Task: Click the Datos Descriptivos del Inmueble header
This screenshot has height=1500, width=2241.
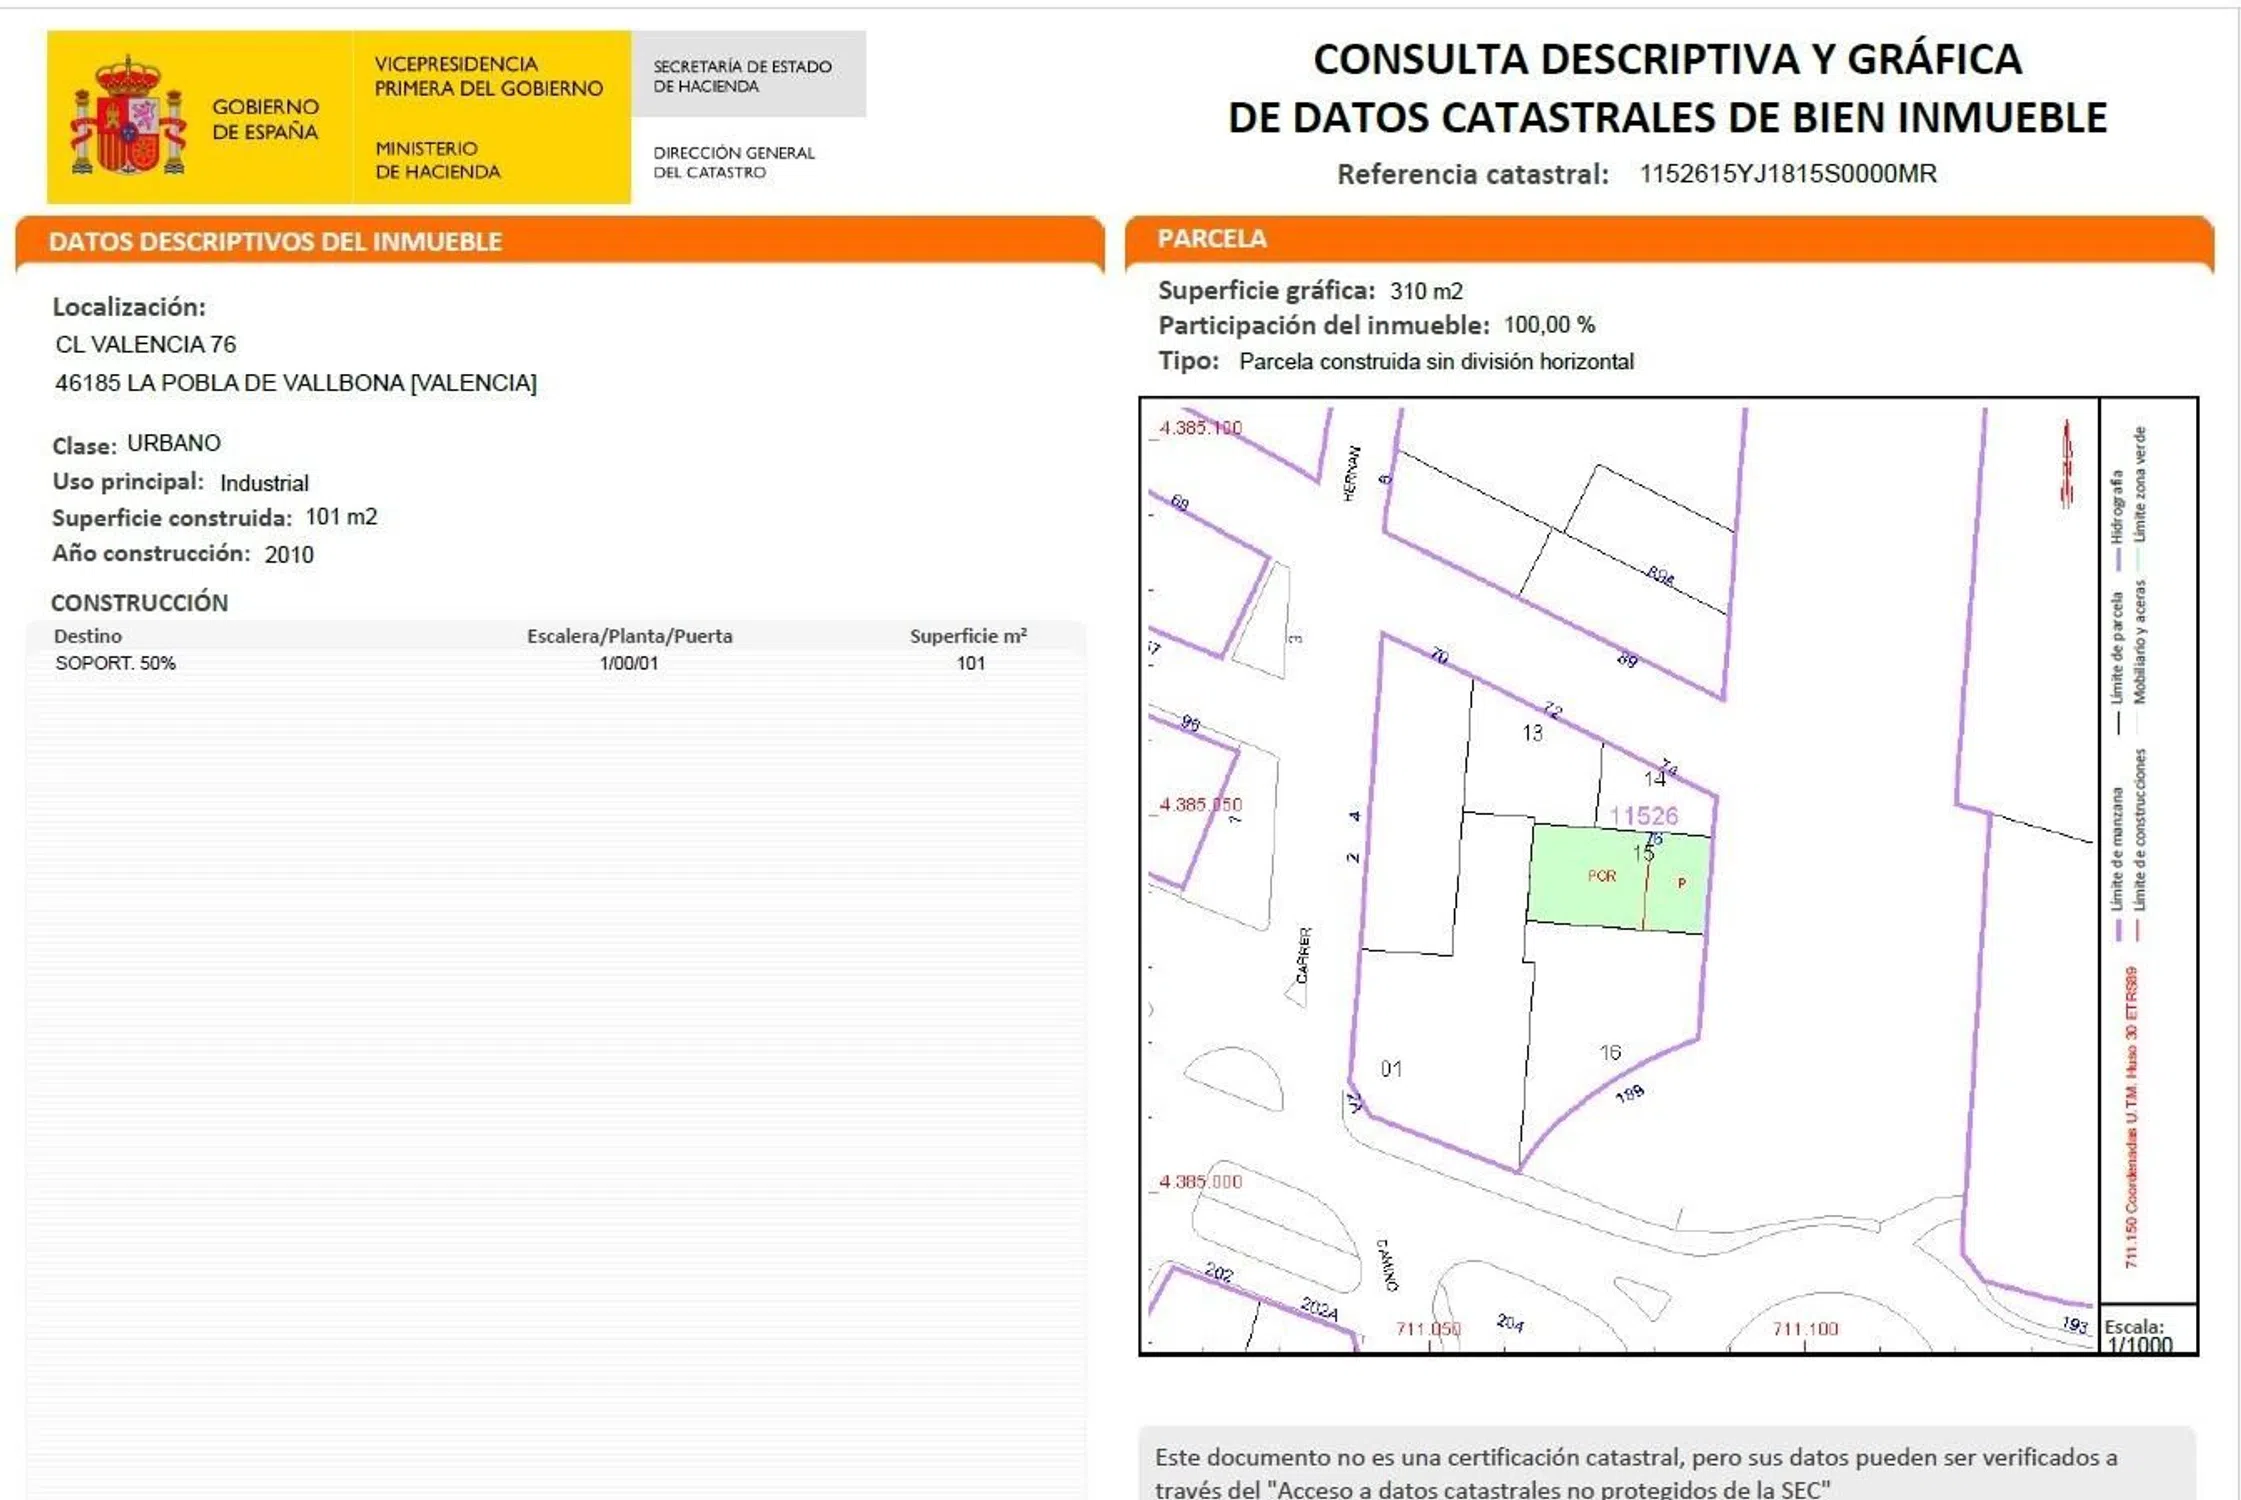Action: [275, 242]
